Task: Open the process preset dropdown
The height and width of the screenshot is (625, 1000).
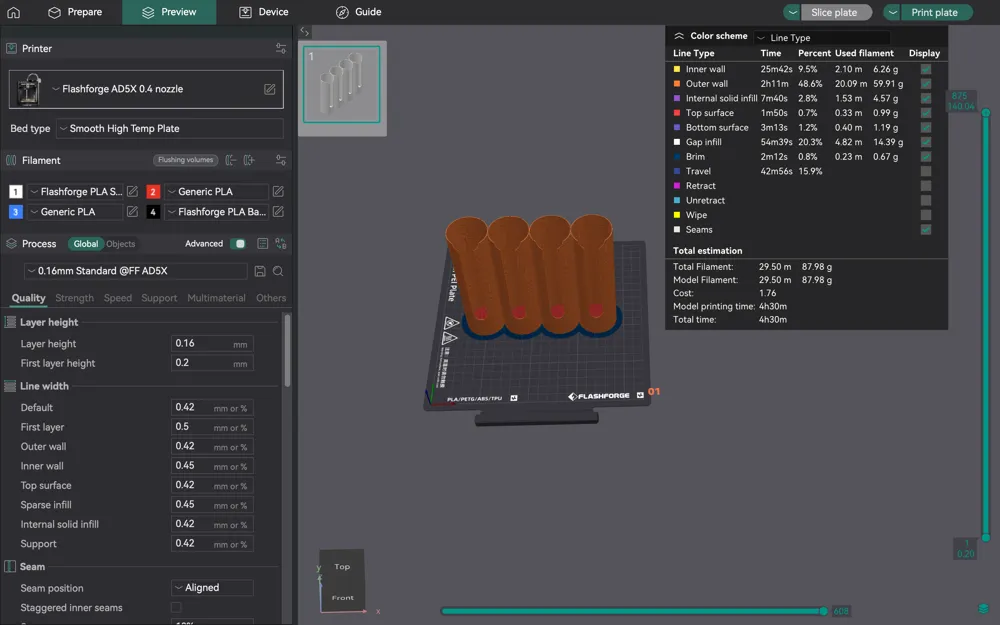Action: (x=136, y=271)
